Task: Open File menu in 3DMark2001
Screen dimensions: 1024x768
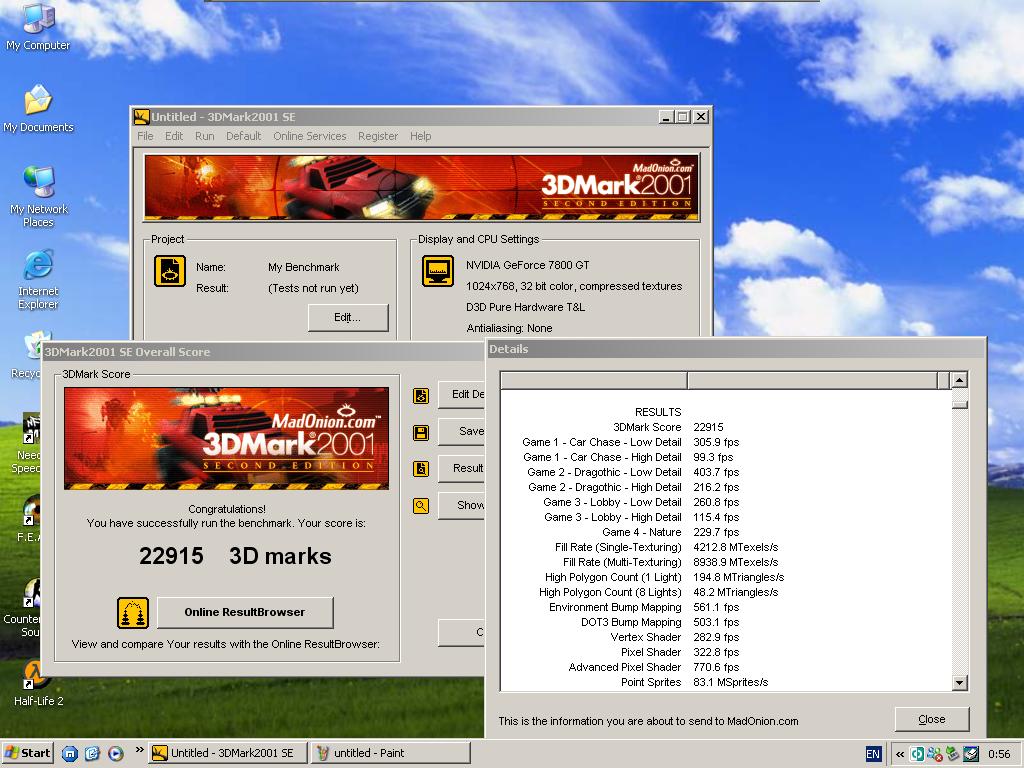Action: pyautogui.click(x=145, y=136)
